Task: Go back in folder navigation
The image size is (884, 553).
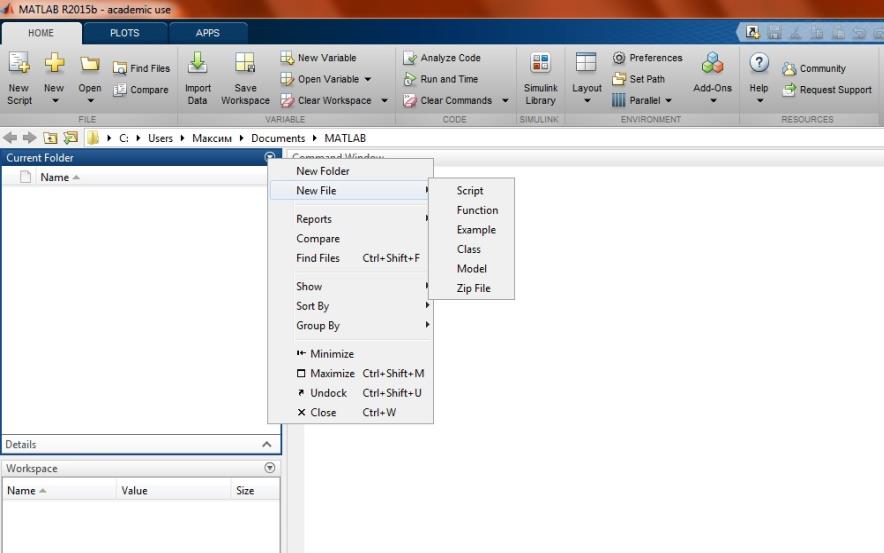Action: [10, 138]
